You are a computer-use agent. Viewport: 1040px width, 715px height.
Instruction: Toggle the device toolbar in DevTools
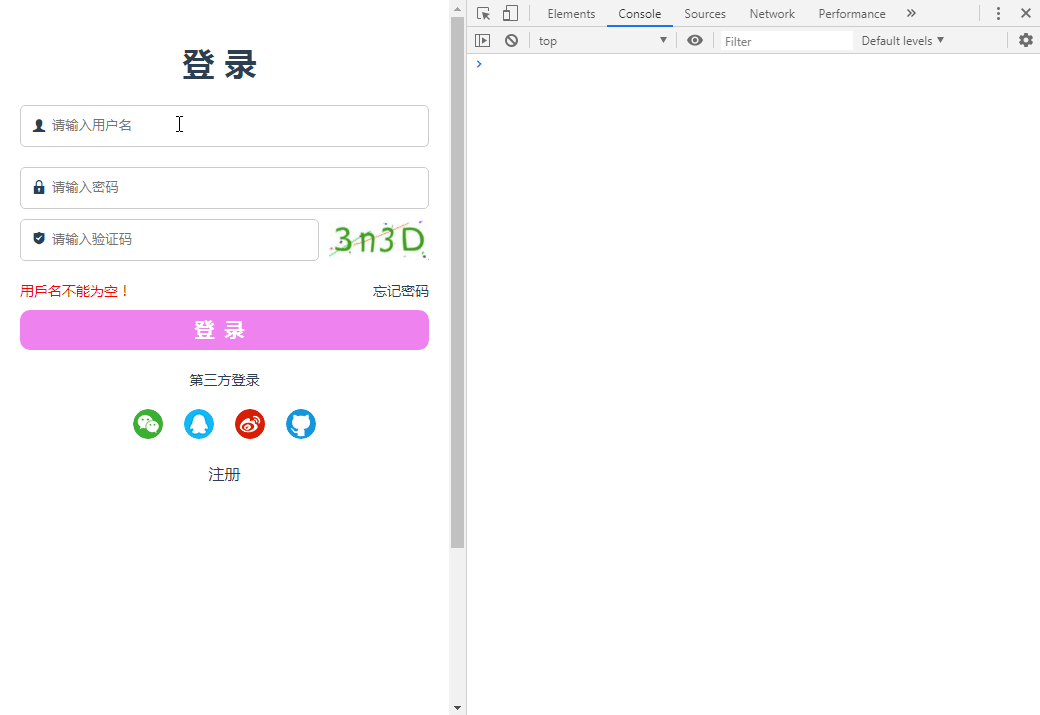(511, 13)
